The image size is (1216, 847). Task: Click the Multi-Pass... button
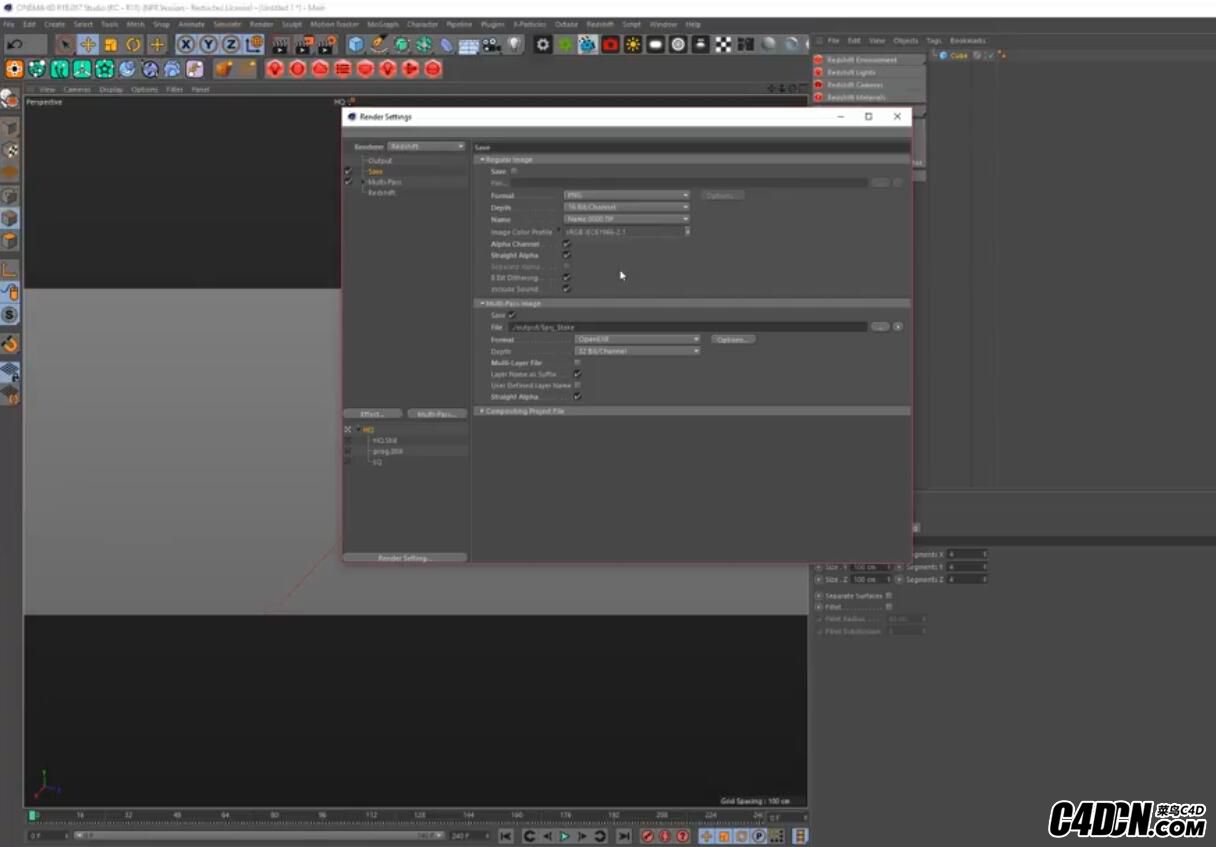pos(437,414)
